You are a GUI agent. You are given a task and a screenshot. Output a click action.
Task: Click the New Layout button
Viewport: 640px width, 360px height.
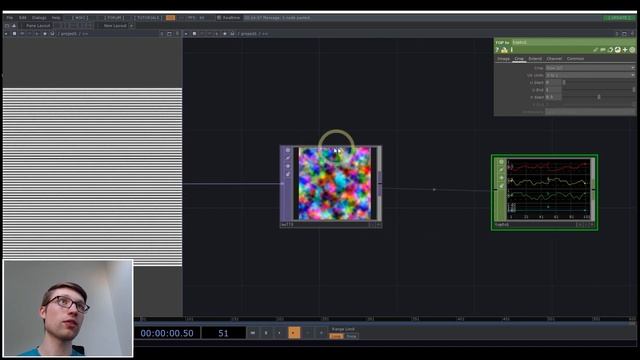click(x=115, y=26)
